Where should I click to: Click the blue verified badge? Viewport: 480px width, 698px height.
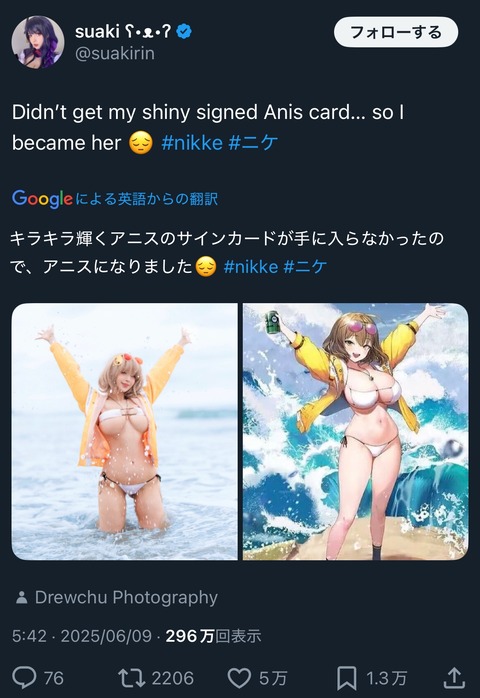point(184,31)
